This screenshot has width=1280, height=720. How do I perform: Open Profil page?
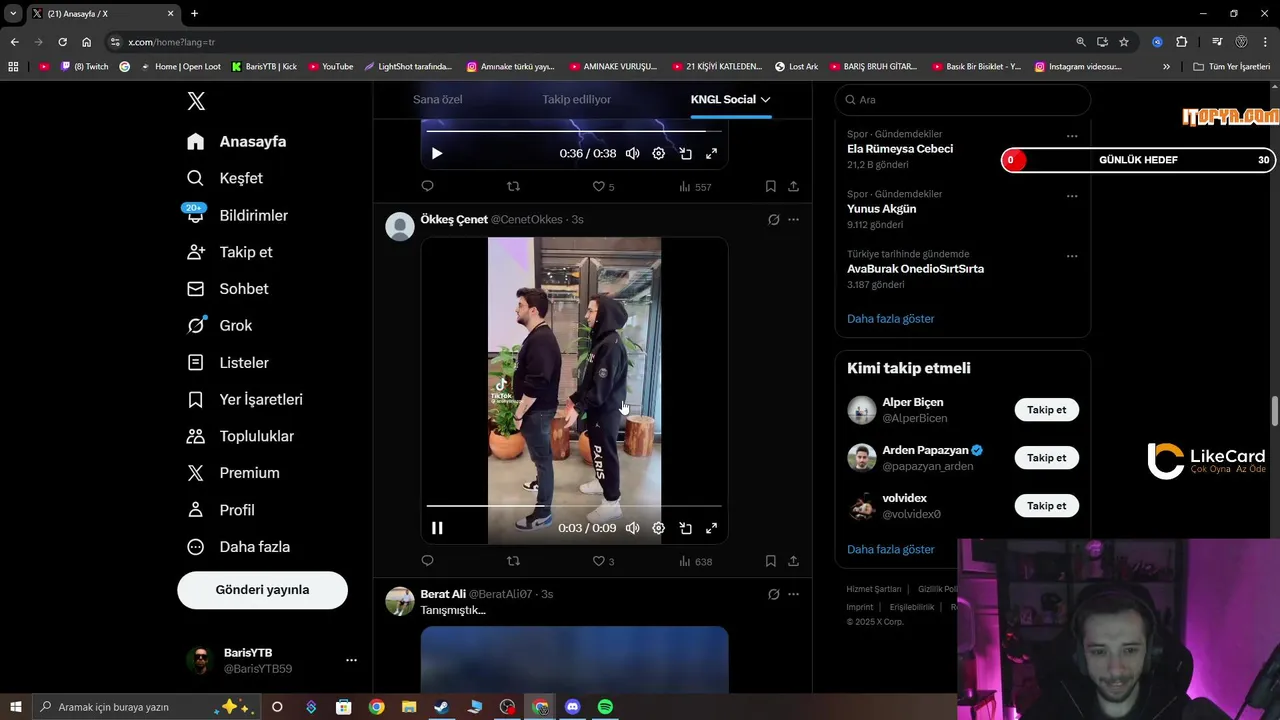click(221, 510)
